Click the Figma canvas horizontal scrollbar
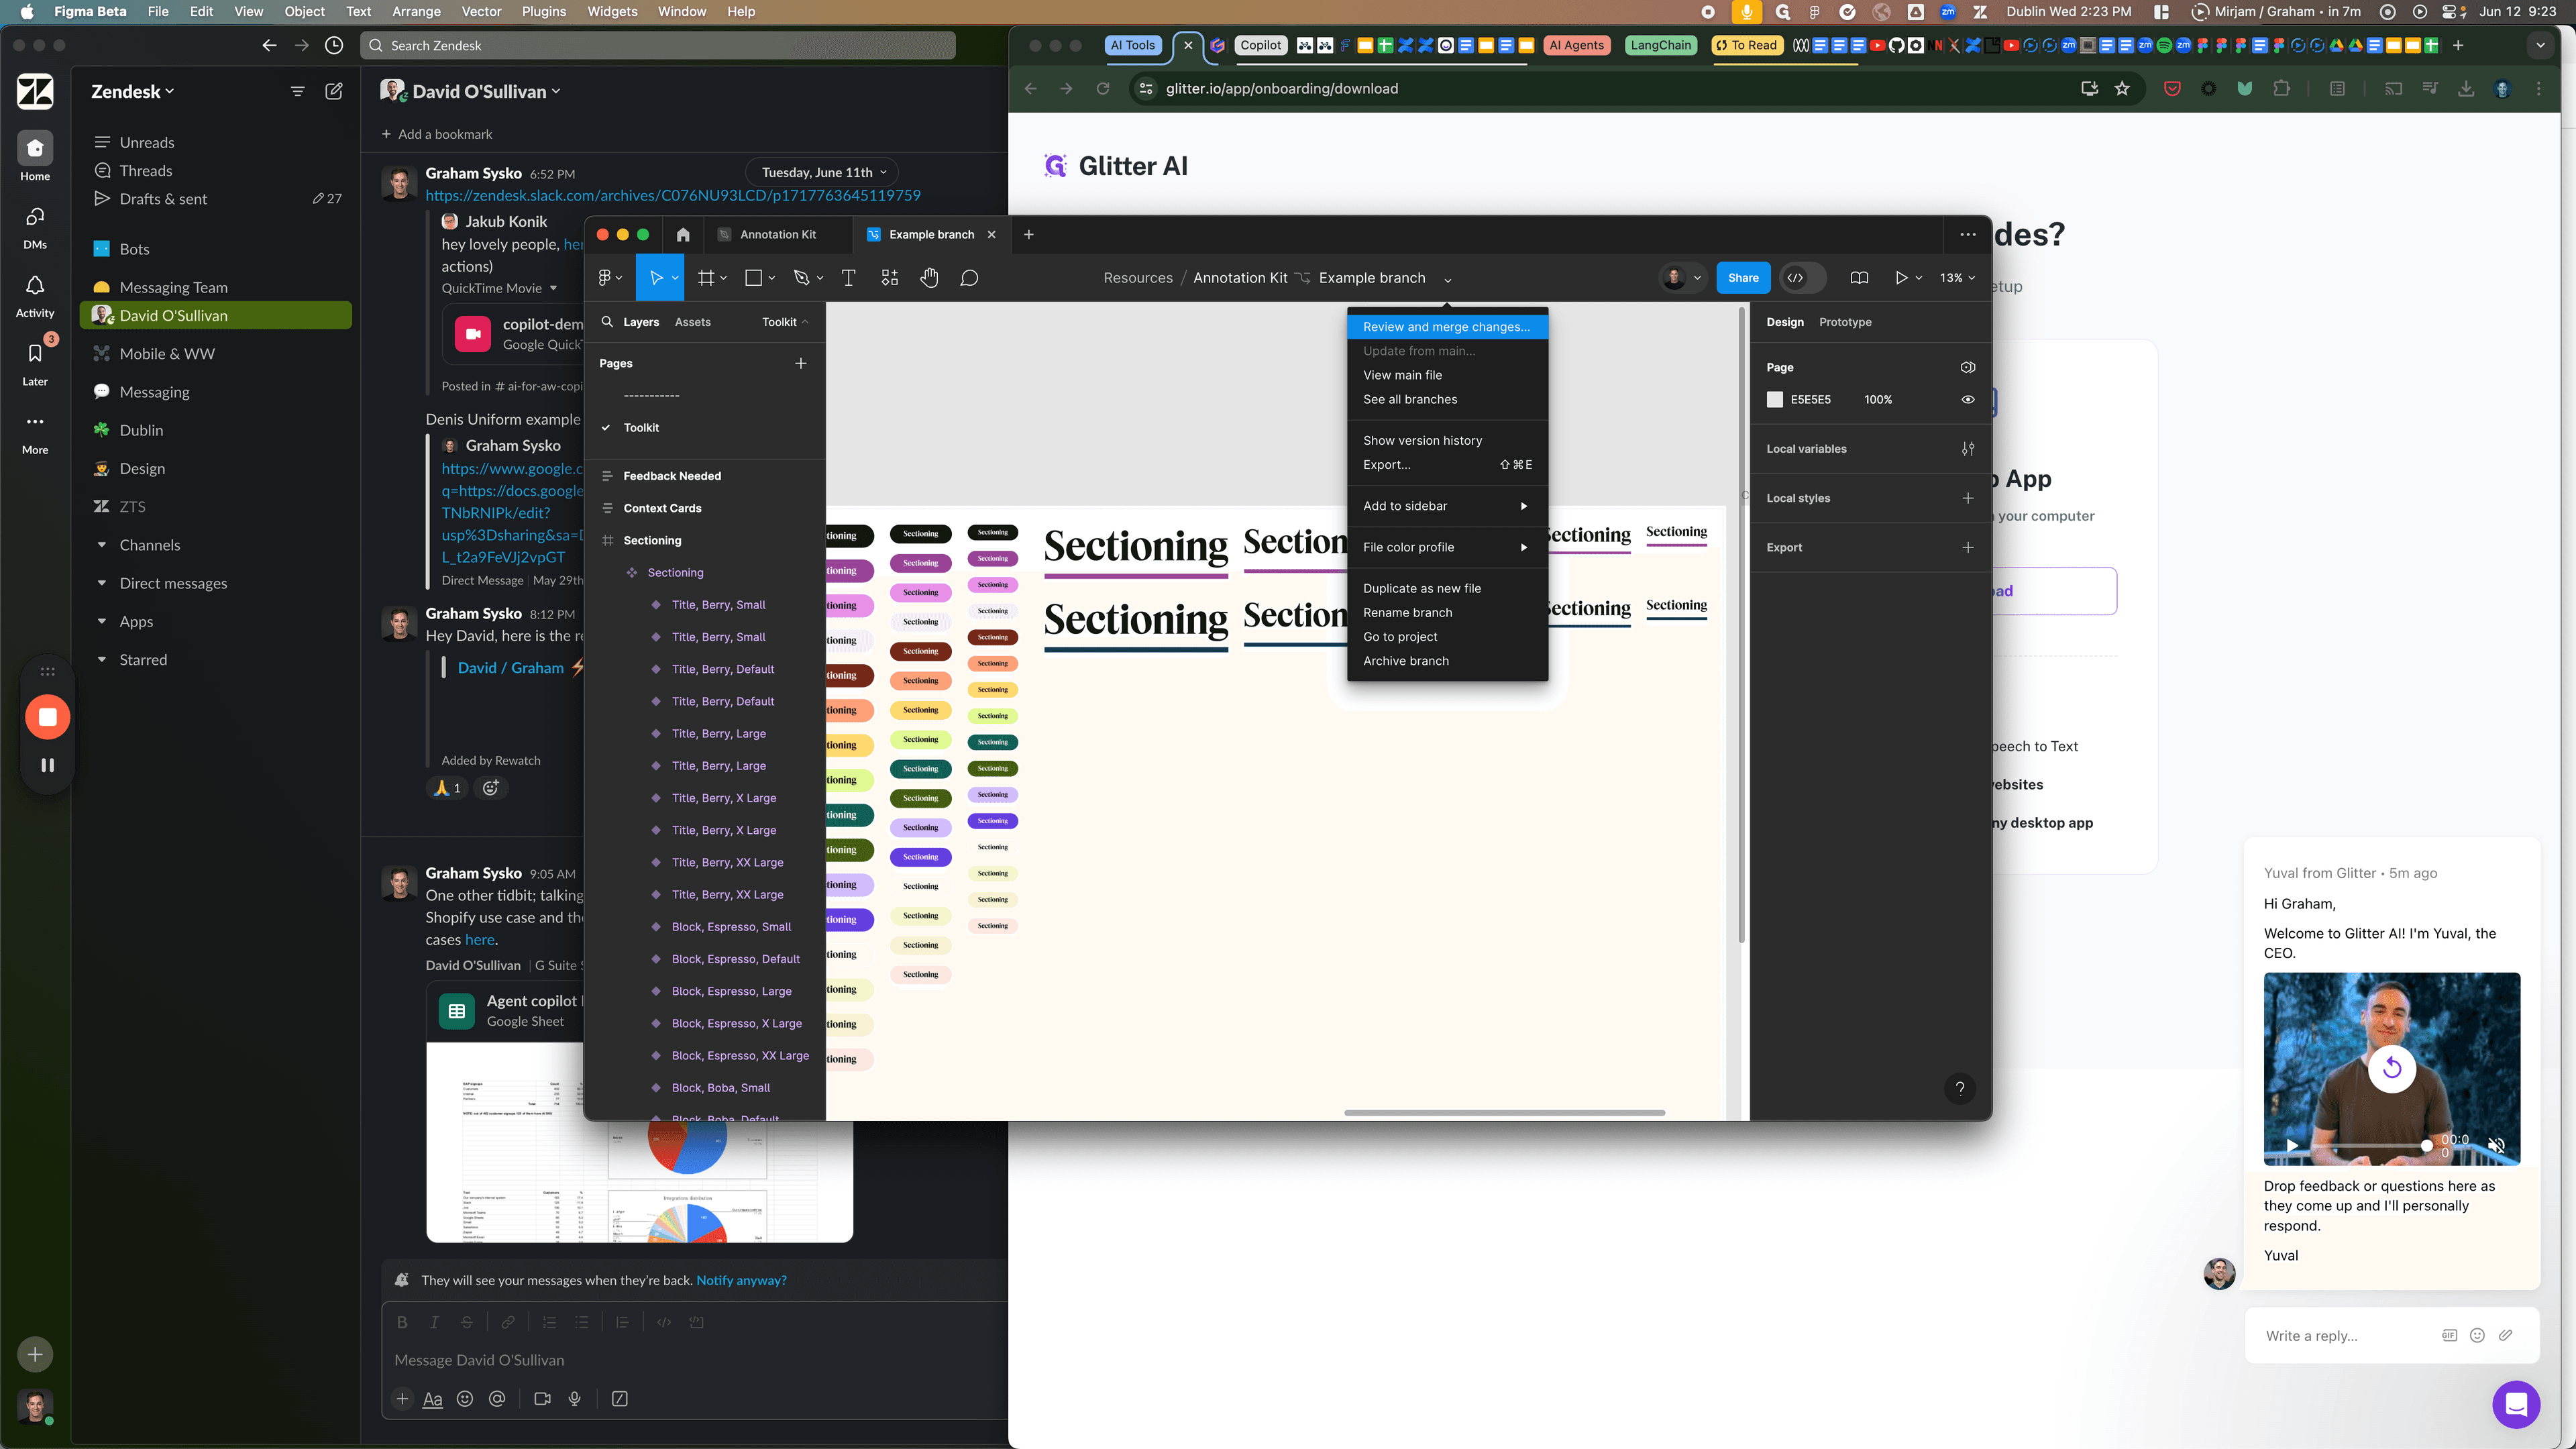The width and height of the screenshot is (2576, 1449). tap(1504, 1113)
